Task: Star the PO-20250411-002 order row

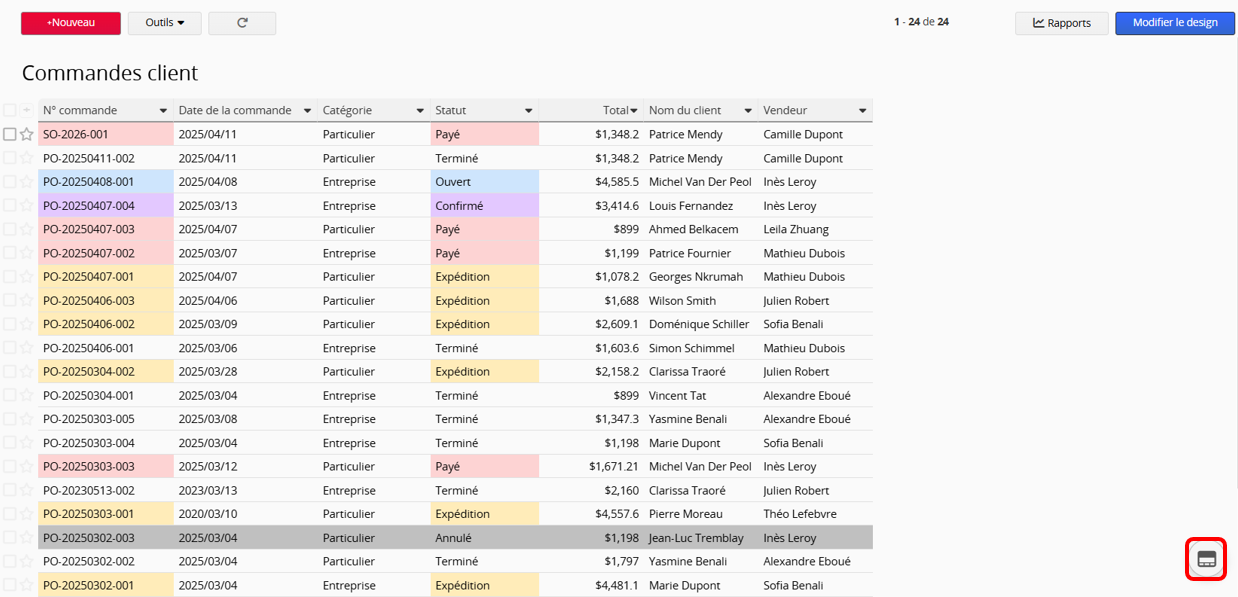Action: point(27,158)
